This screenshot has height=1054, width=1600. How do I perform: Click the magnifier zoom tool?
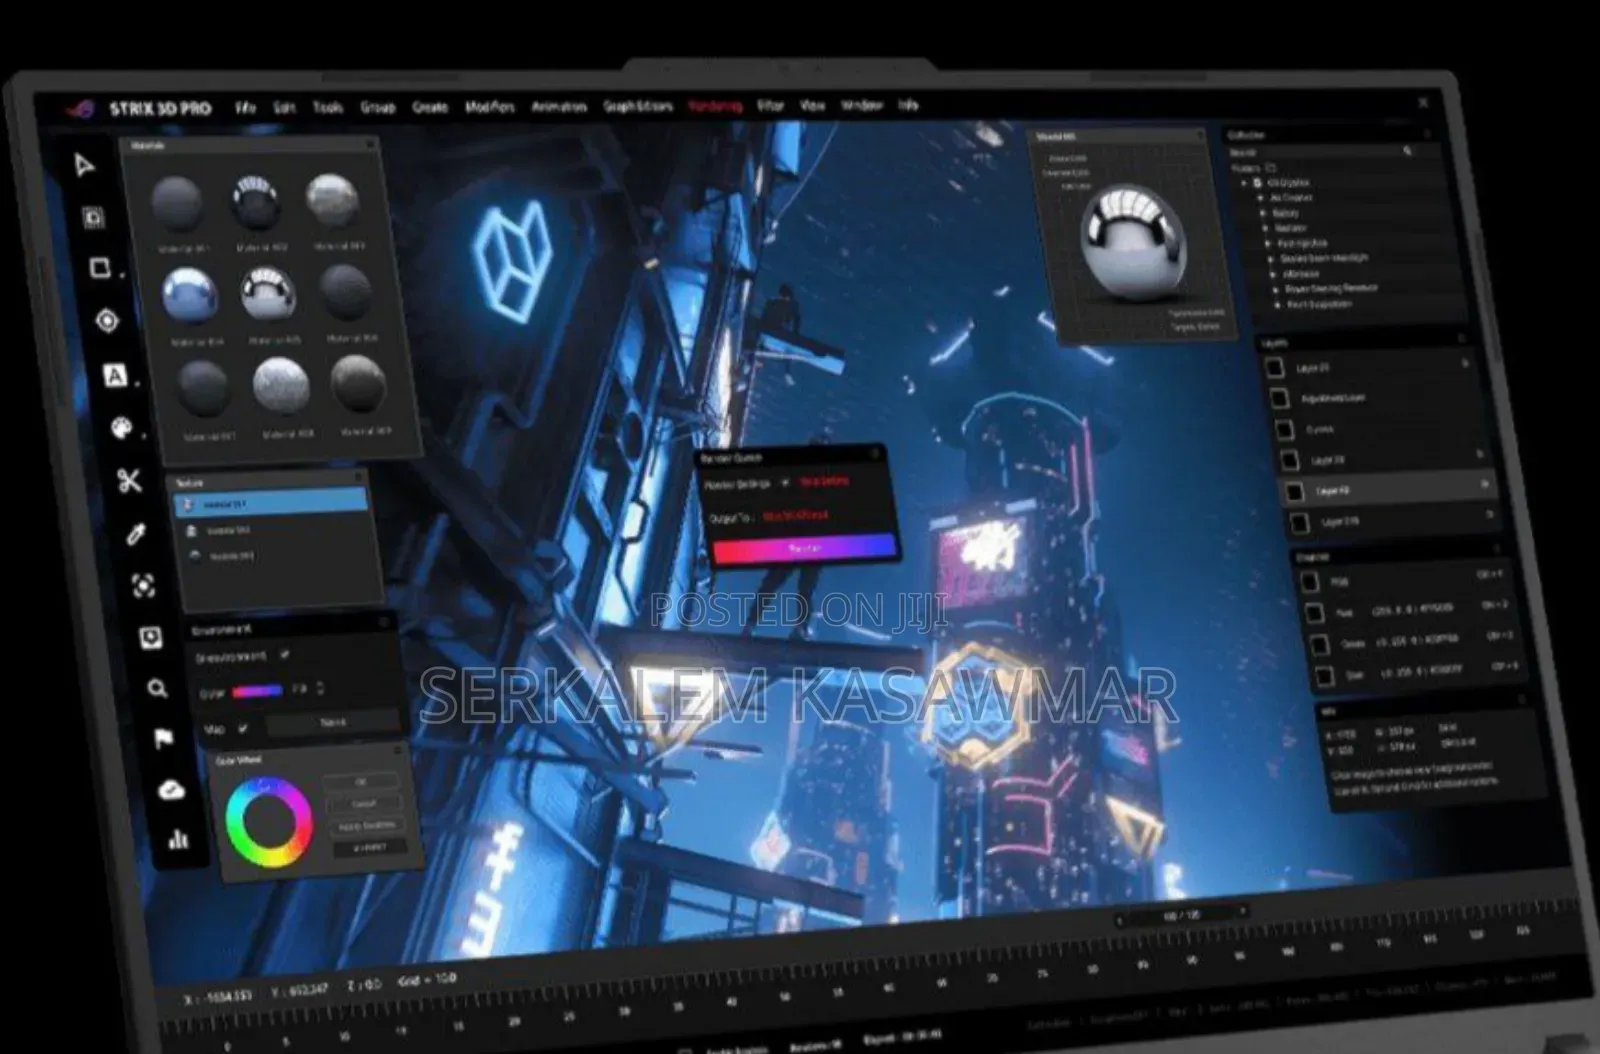click(157, 688)
